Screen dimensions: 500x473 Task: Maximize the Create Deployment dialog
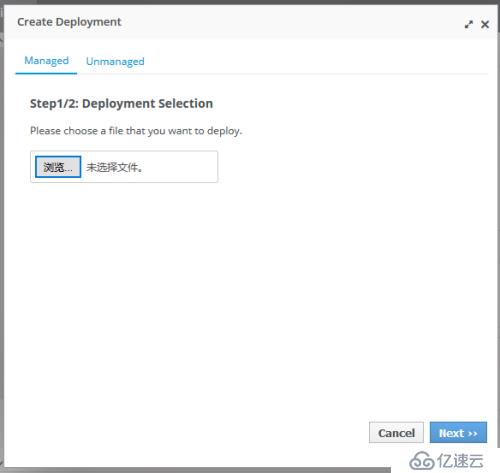pyautogui.click(x=469, y=24)
